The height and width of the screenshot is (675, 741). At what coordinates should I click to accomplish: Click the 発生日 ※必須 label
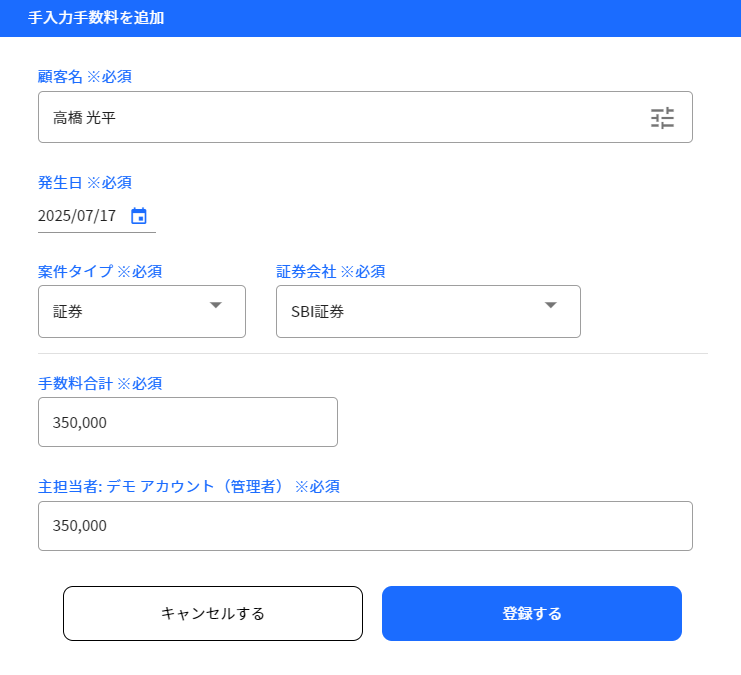coord(85,182)
